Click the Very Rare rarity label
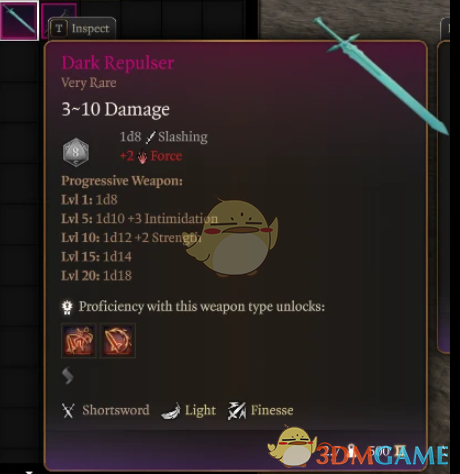This screenshot has width=460, height=474. click(x=89, y=83)
